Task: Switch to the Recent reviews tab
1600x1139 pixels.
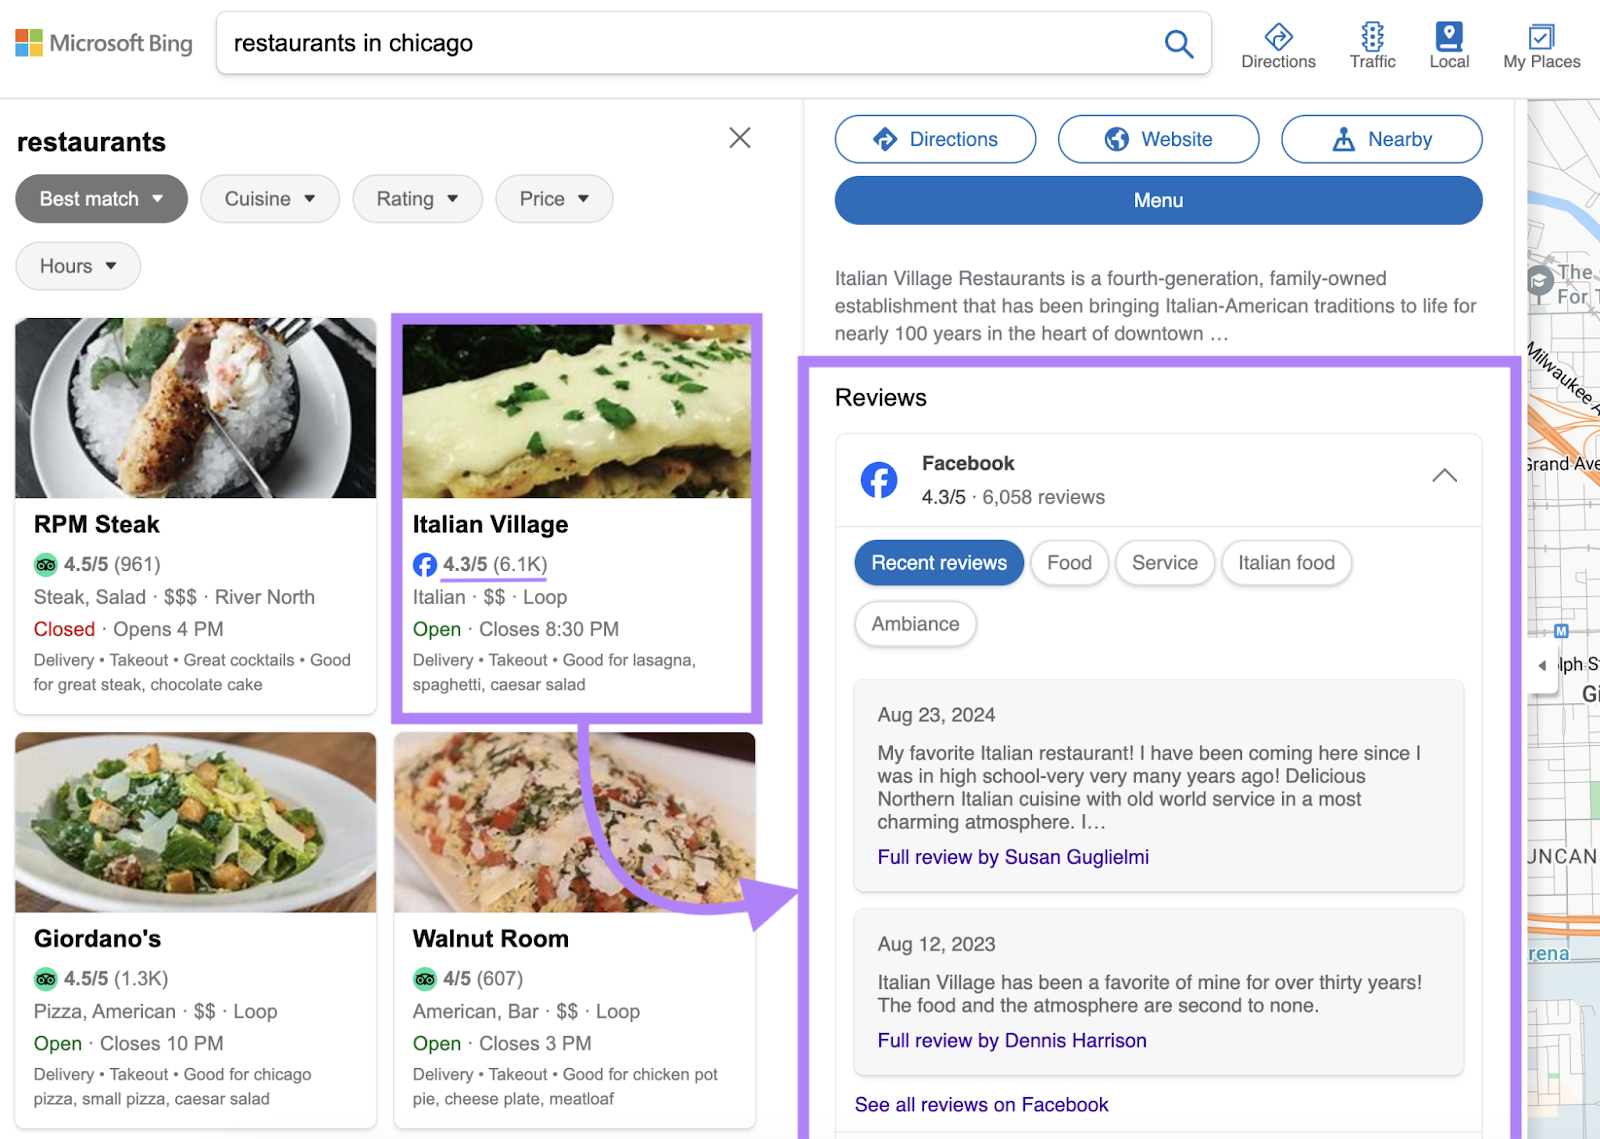Action: [x=938, y=562]
